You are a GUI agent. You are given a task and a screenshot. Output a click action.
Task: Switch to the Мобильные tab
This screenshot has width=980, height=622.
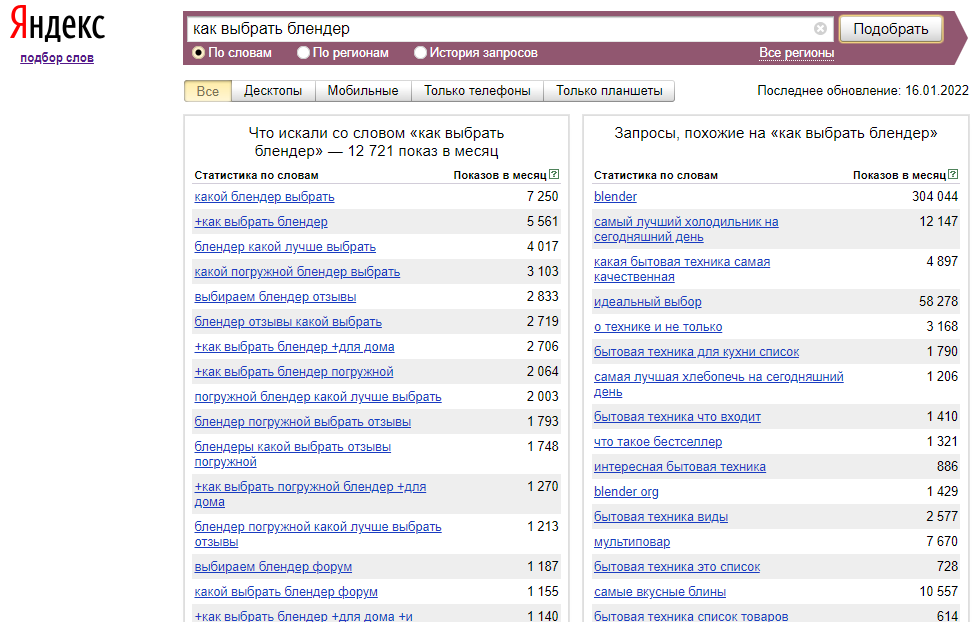[x=363, y=91]
